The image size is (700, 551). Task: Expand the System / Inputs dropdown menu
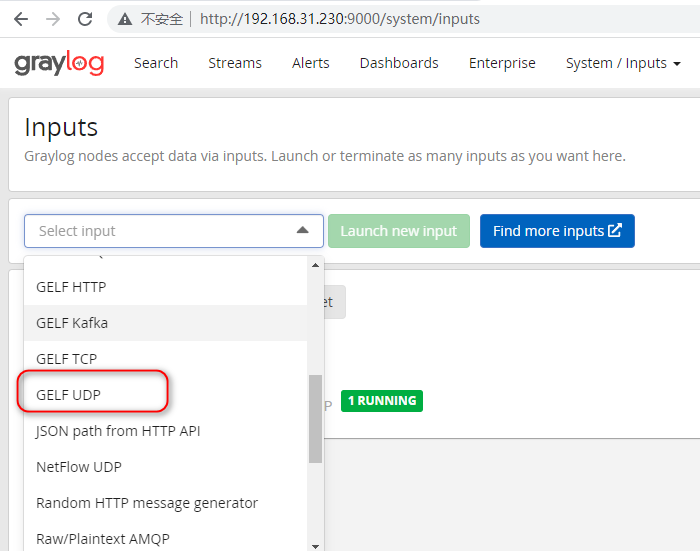(623, 63)
